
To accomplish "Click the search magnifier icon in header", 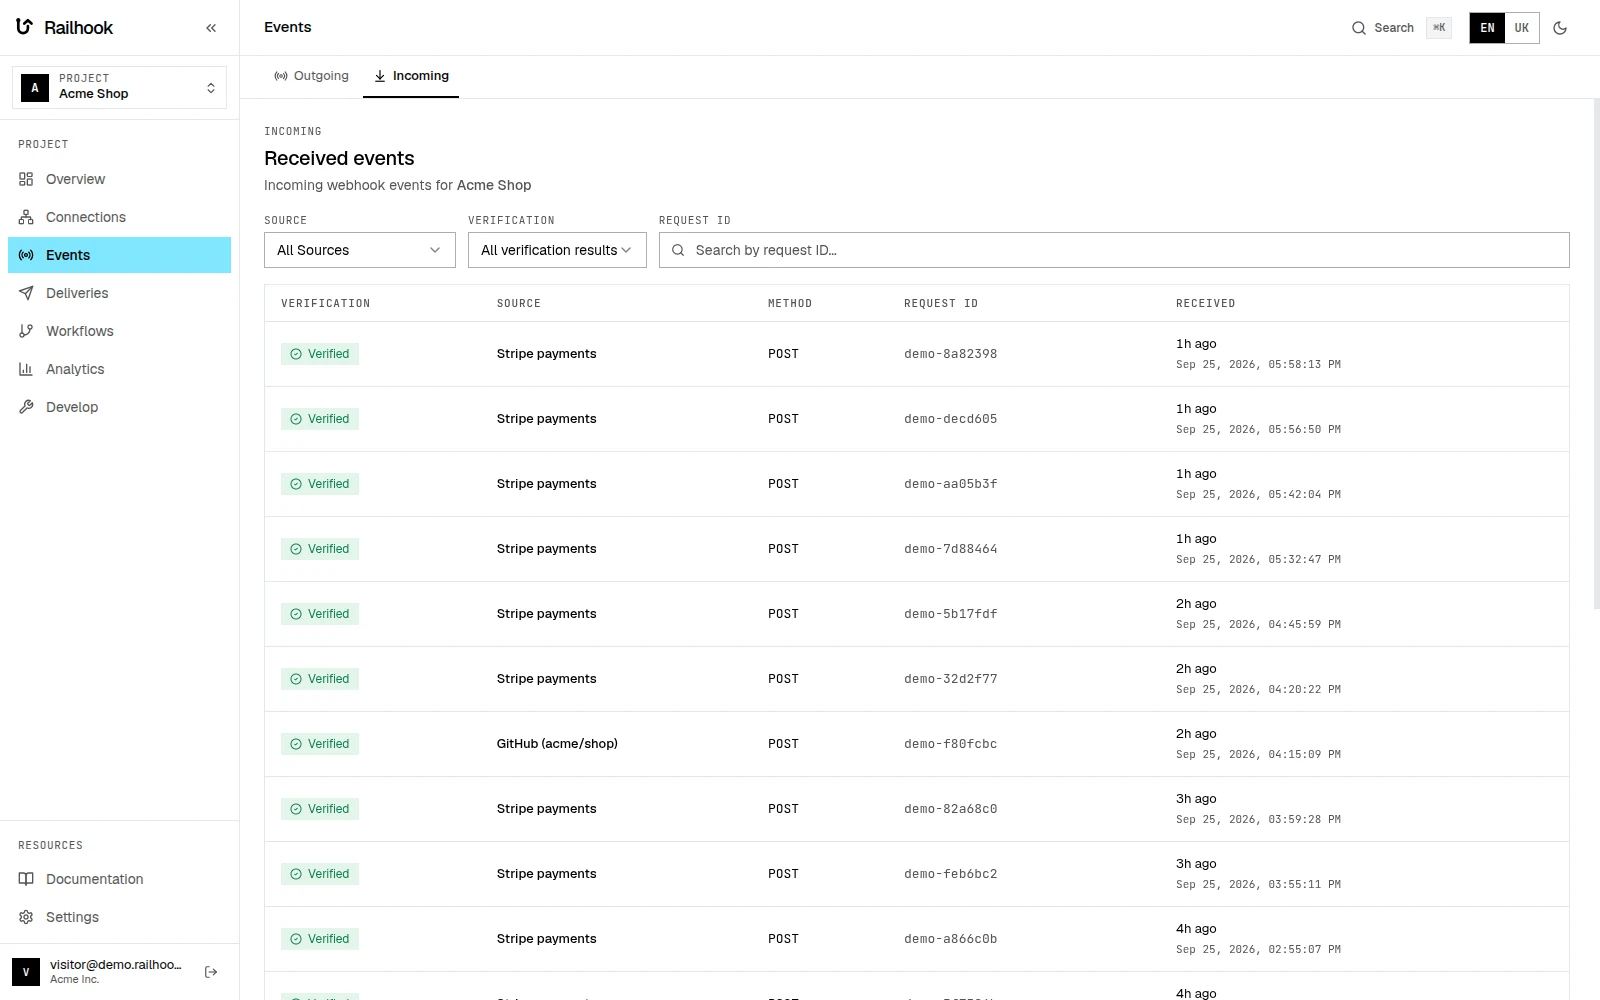I will [1359, 28].
